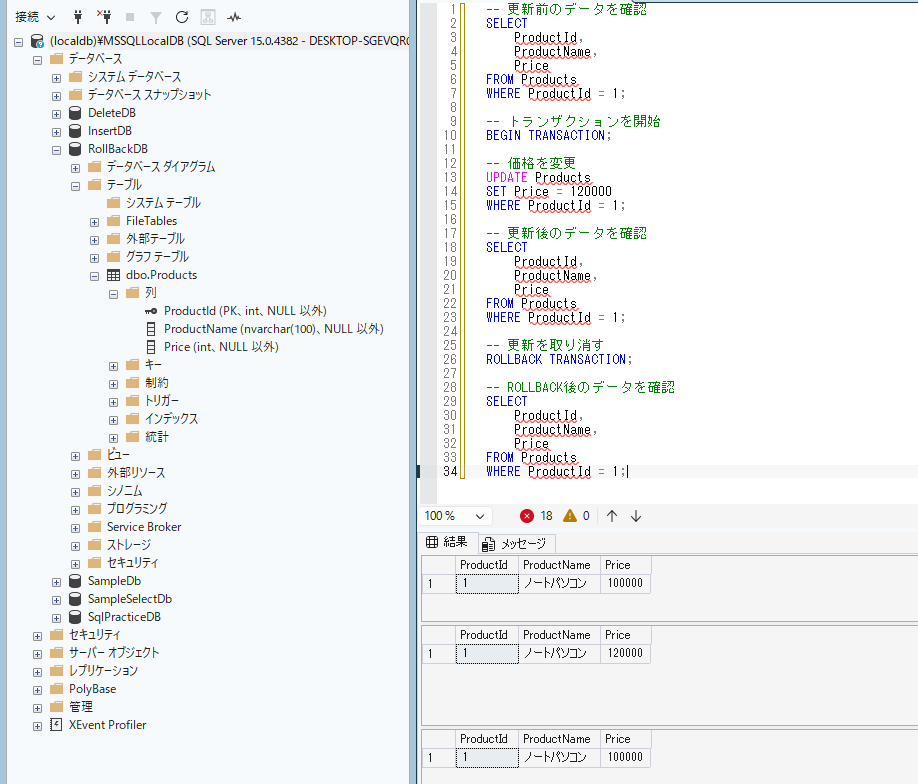Image resolution: width=918 pixels, height=784 pixels.
Task: Collapse the RollBackDB database node
Action: click(56, 150)
